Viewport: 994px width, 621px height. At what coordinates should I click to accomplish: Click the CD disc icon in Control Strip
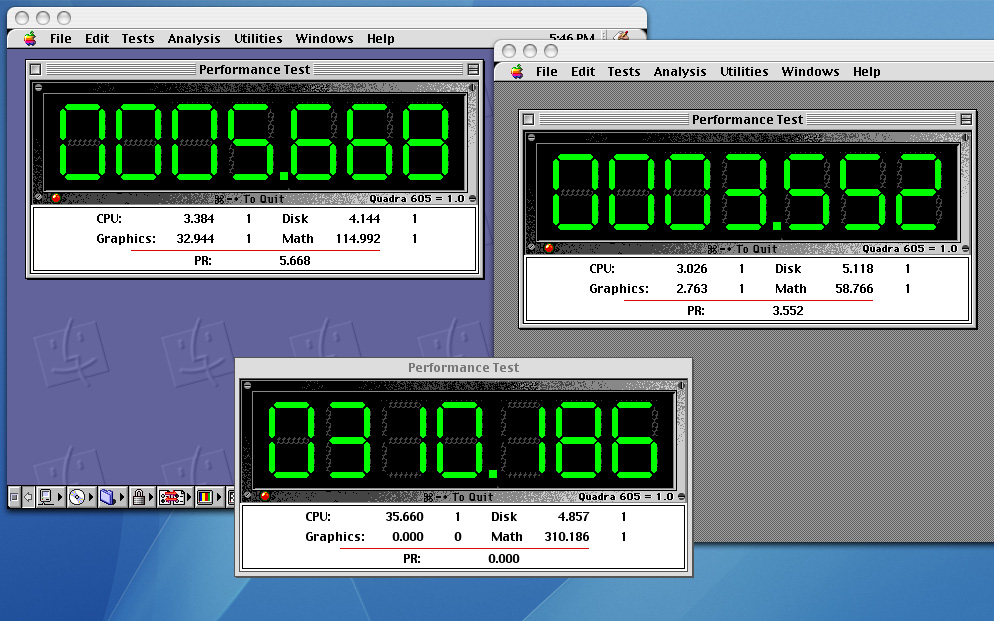point(76,497)
